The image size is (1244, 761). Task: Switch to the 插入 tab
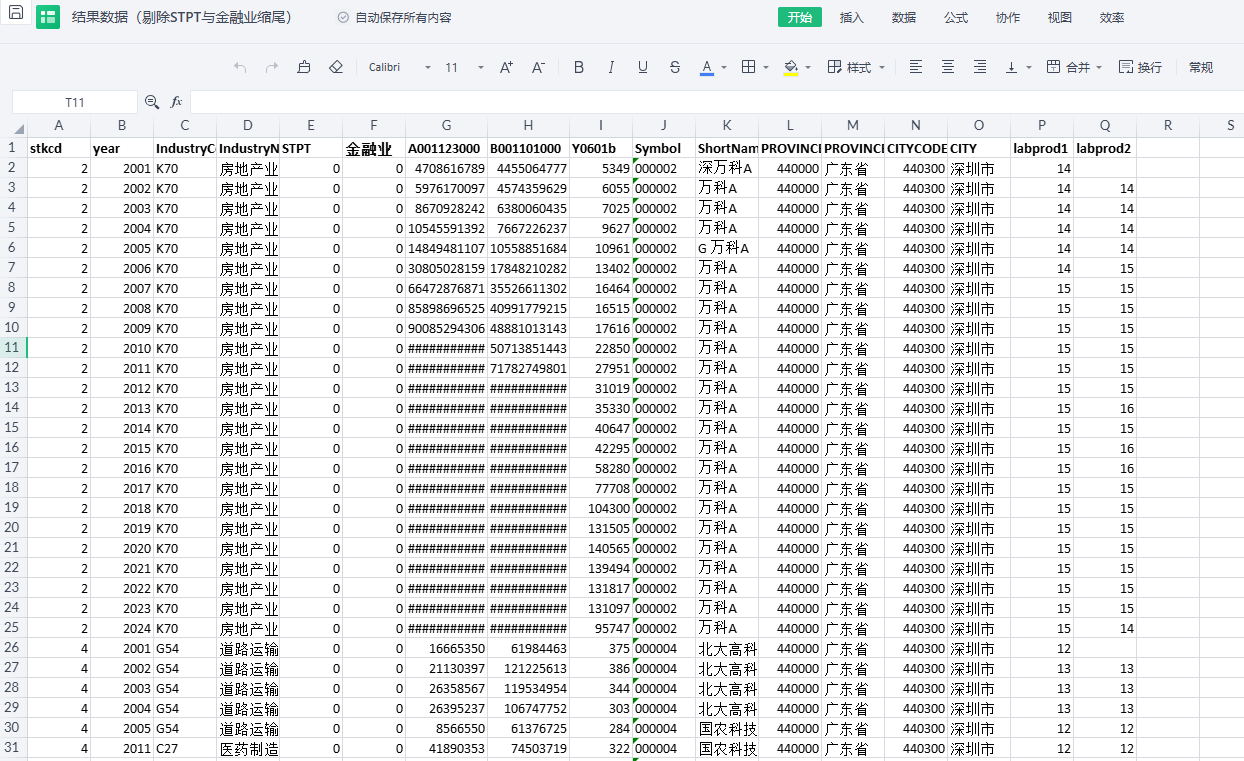tap(852, 17)
